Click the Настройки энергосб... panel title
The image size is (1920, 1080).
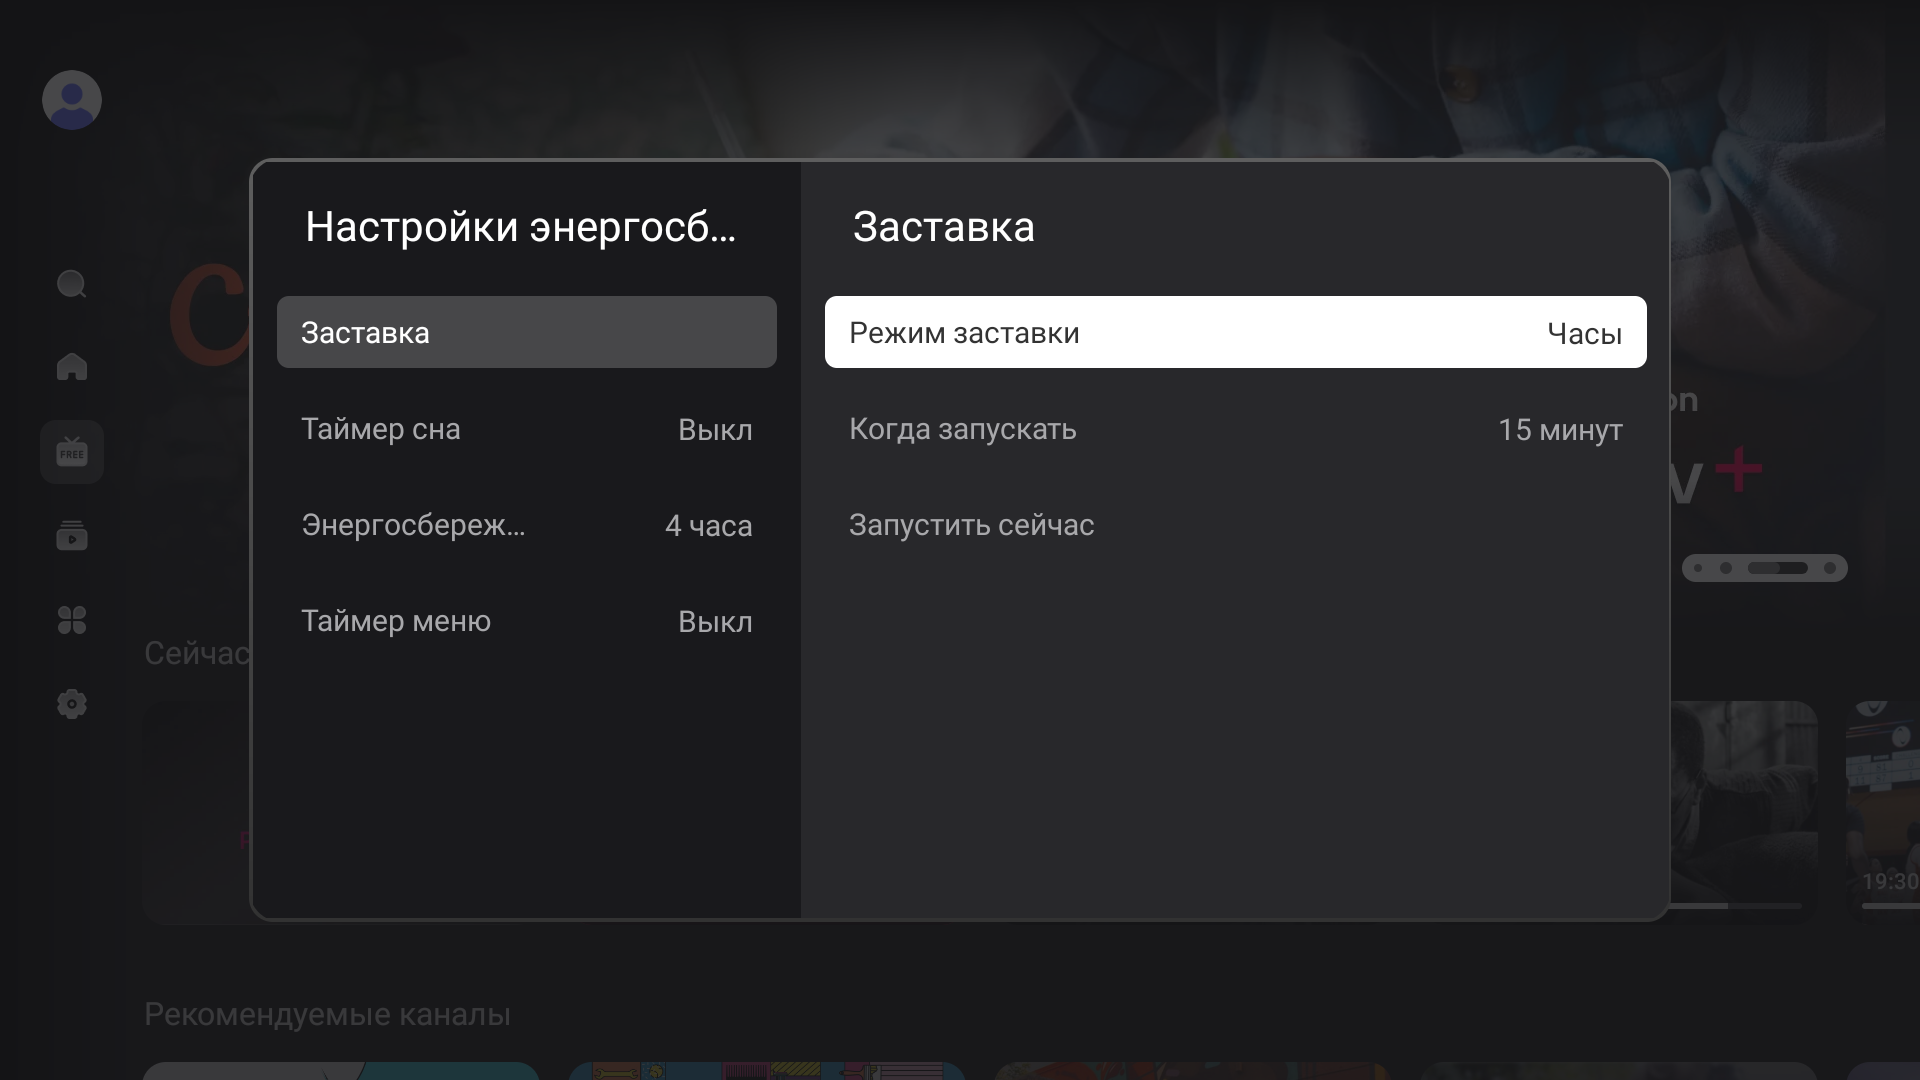click(x=520, y=227)
